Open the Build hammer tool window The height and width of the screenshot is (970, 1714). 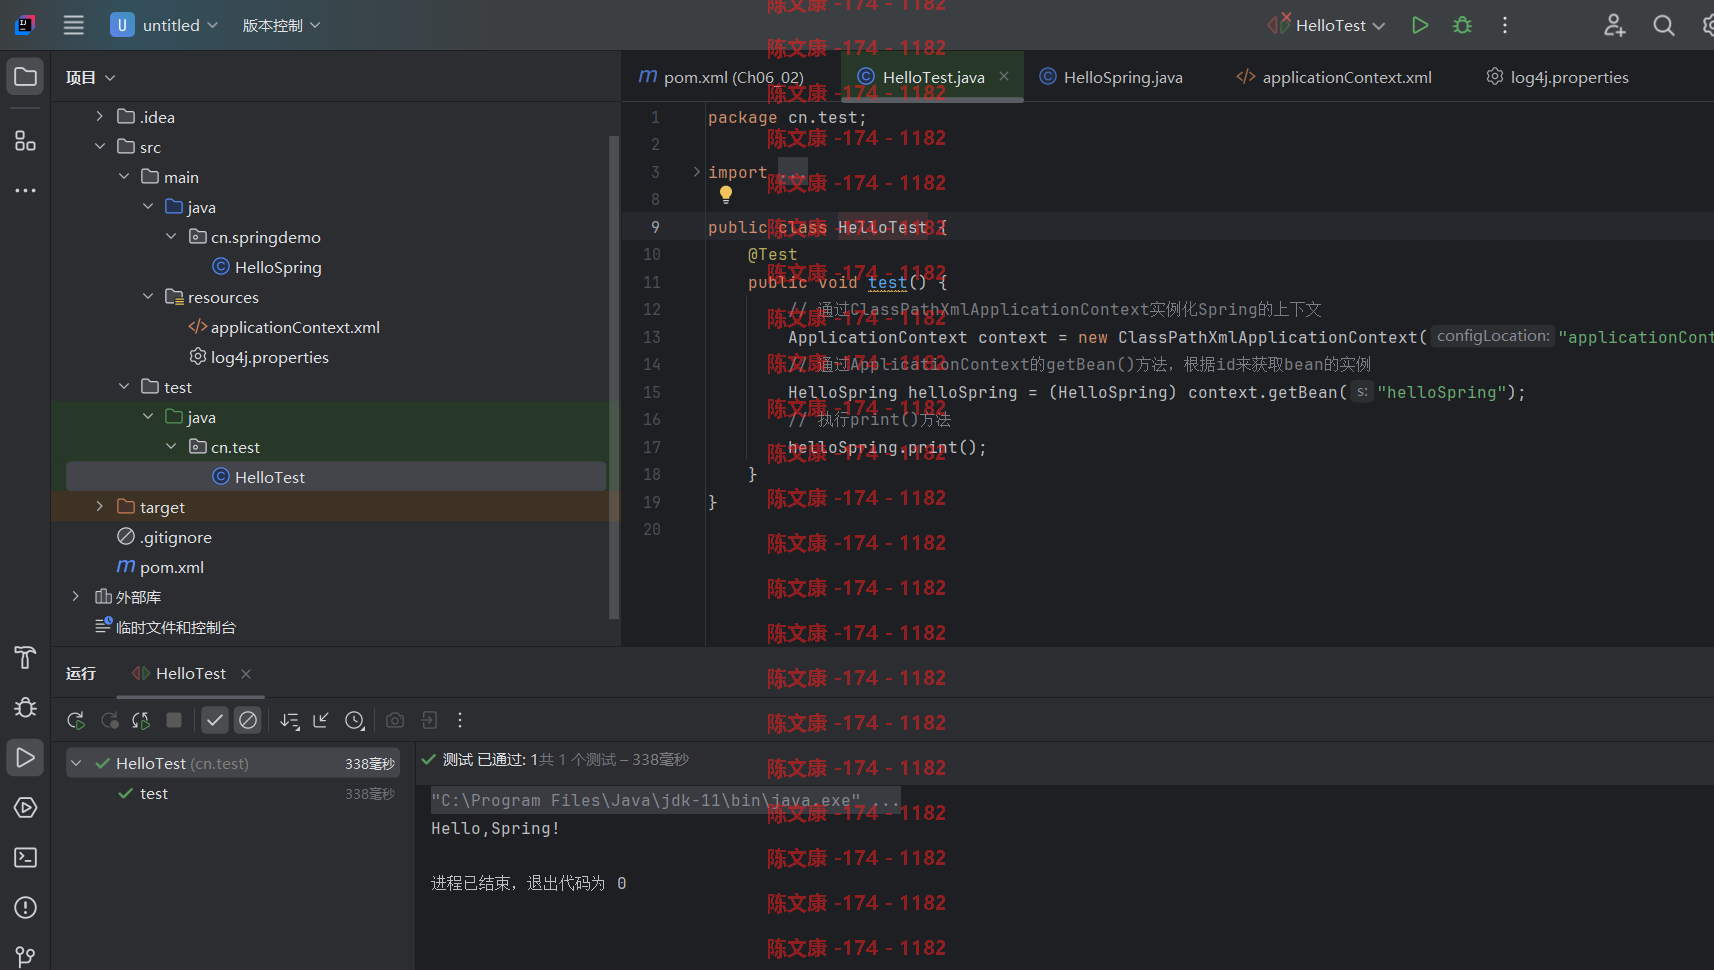click(x=26, y=657)
